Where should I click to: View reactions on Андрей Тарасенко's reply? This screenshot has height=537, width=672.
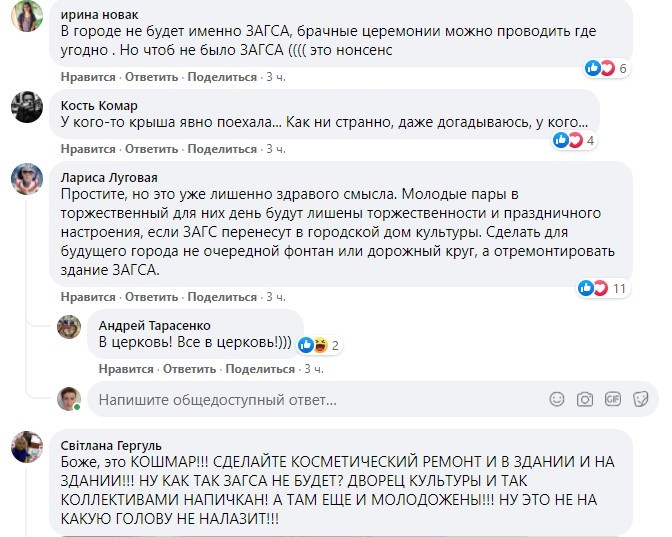(320, 345)
